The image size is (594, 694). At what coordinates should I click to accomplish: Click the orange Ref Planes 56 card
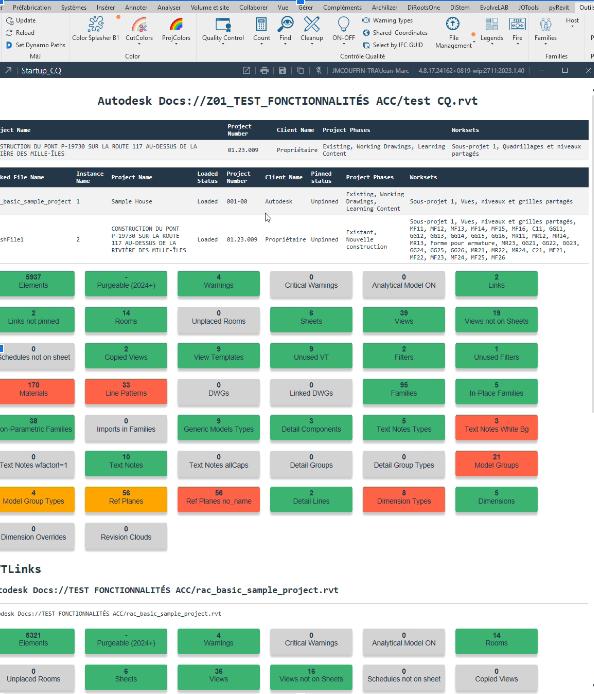coord(126,499)
